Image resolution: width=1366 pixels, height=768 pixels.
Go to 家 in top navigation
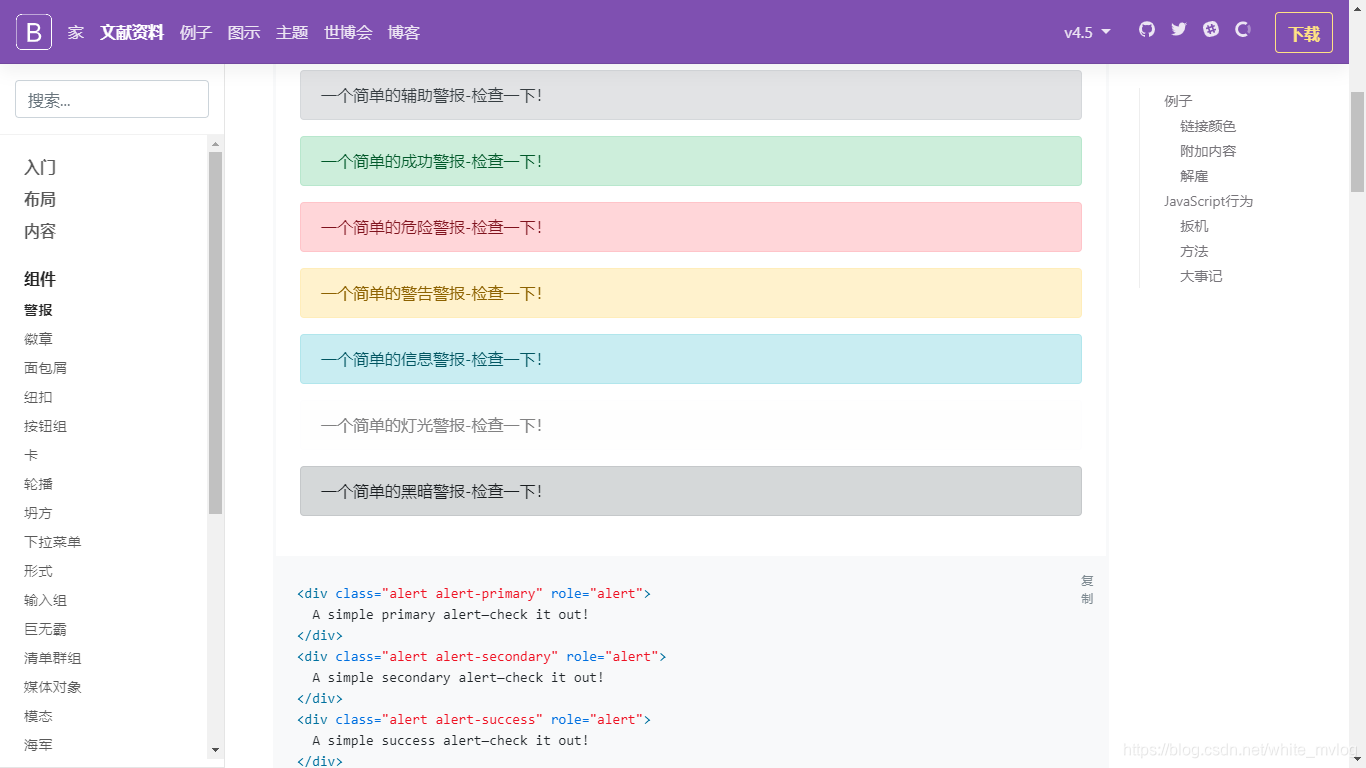coord(76,32)
